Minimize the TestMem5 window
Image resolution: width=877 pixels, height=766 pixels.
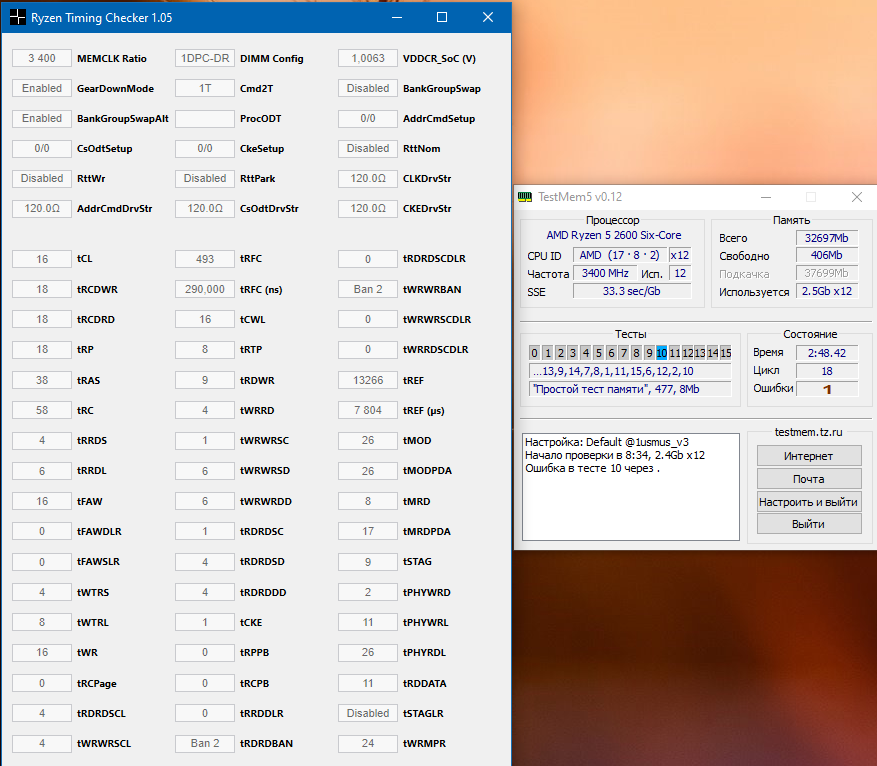pyautogui.click(x=766, y=197)
